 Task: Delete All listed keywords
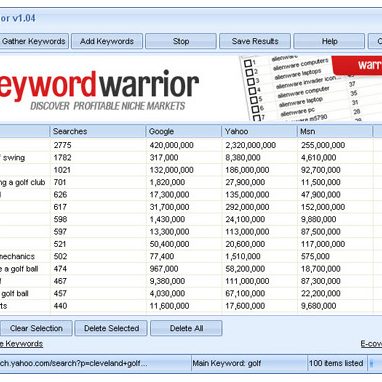(186, 328)
